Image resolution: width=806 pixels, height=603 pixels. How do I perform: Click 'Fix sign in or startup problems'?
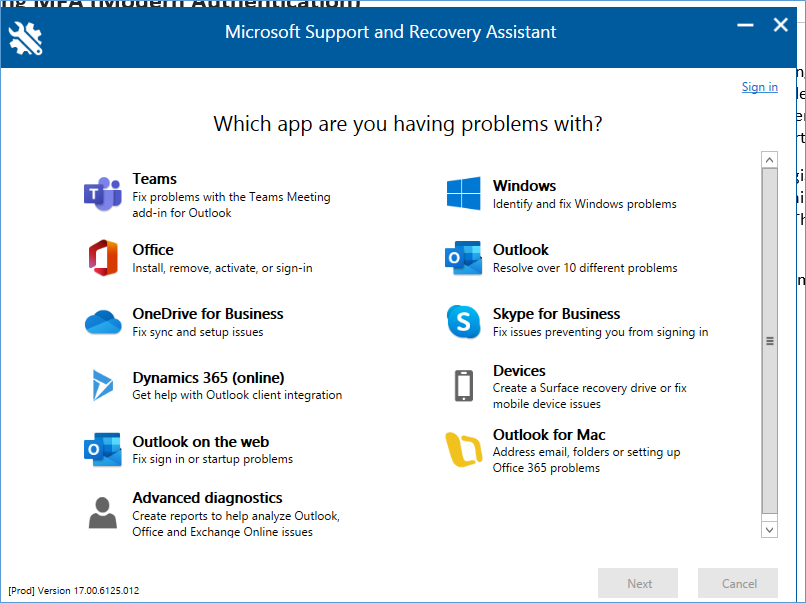point(213,459)
